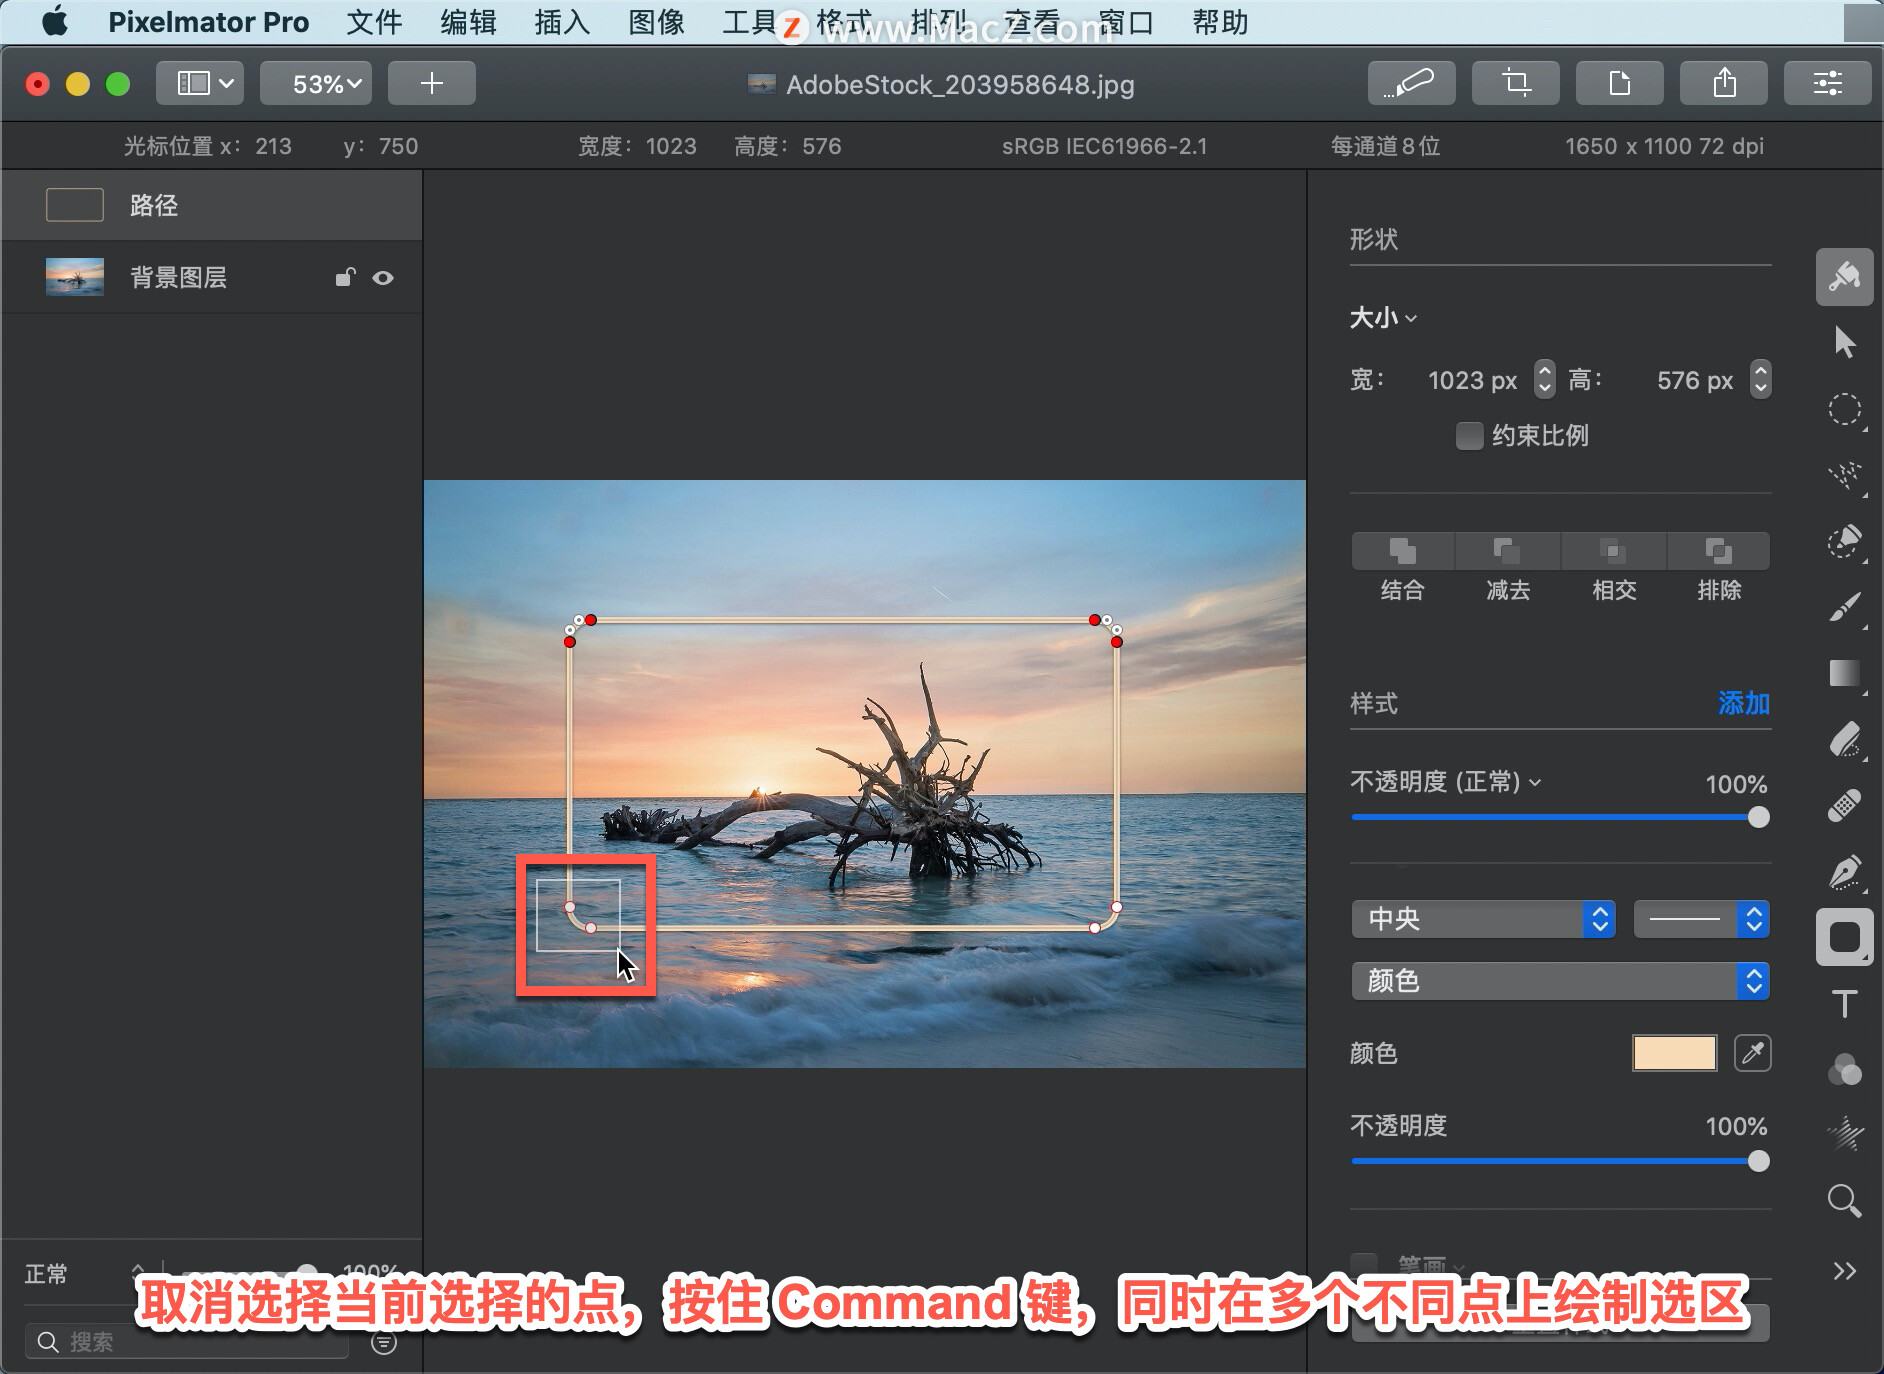The width and height of the screenshot is (1884, 1374).
Task: Click the 排除 exclude shapes button
Action: (1718, 551)
